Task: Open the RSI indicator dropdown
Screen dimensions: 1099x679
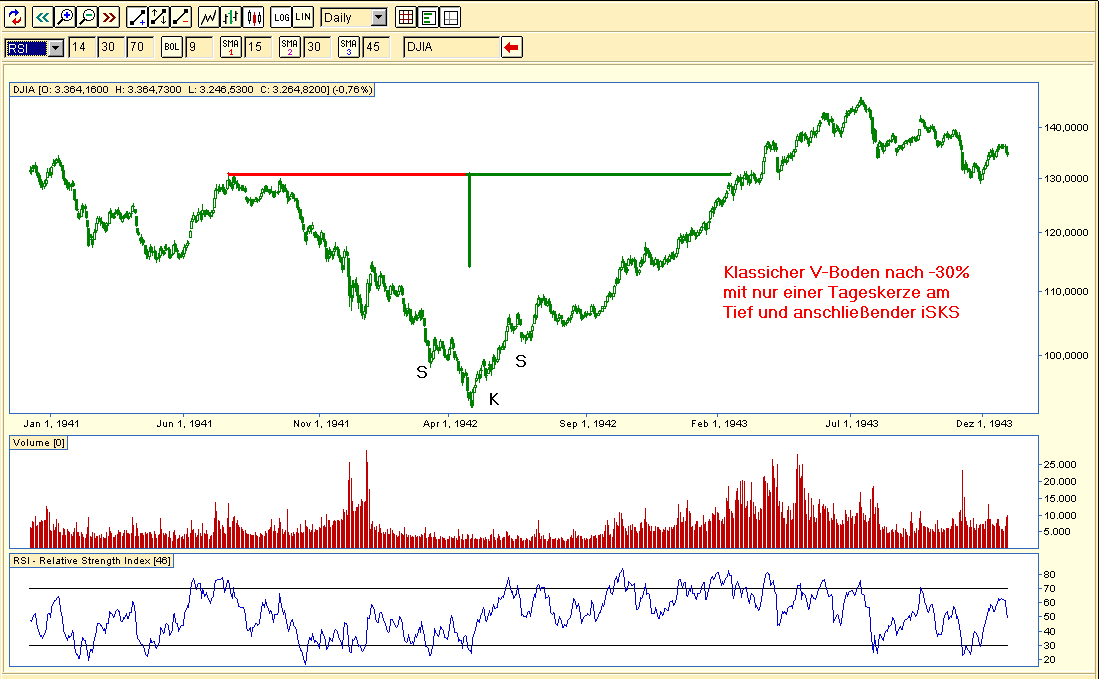Action: (x=56, y=48)
